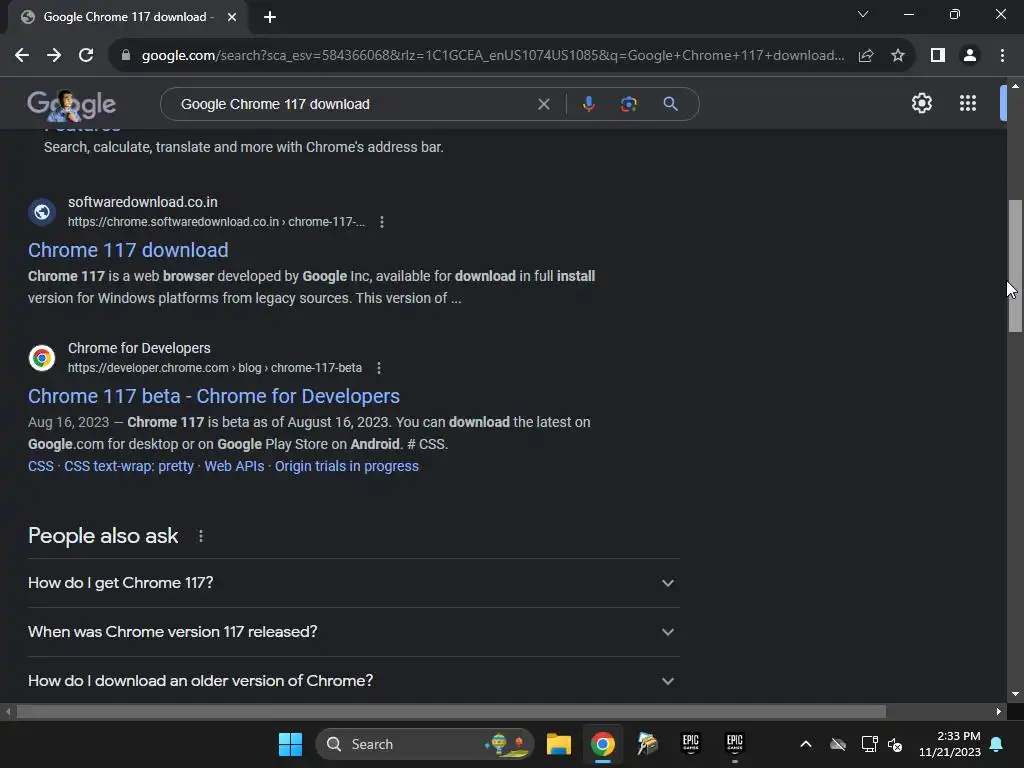Open Chrome 117 beta - Chrome for Developers

214,396
